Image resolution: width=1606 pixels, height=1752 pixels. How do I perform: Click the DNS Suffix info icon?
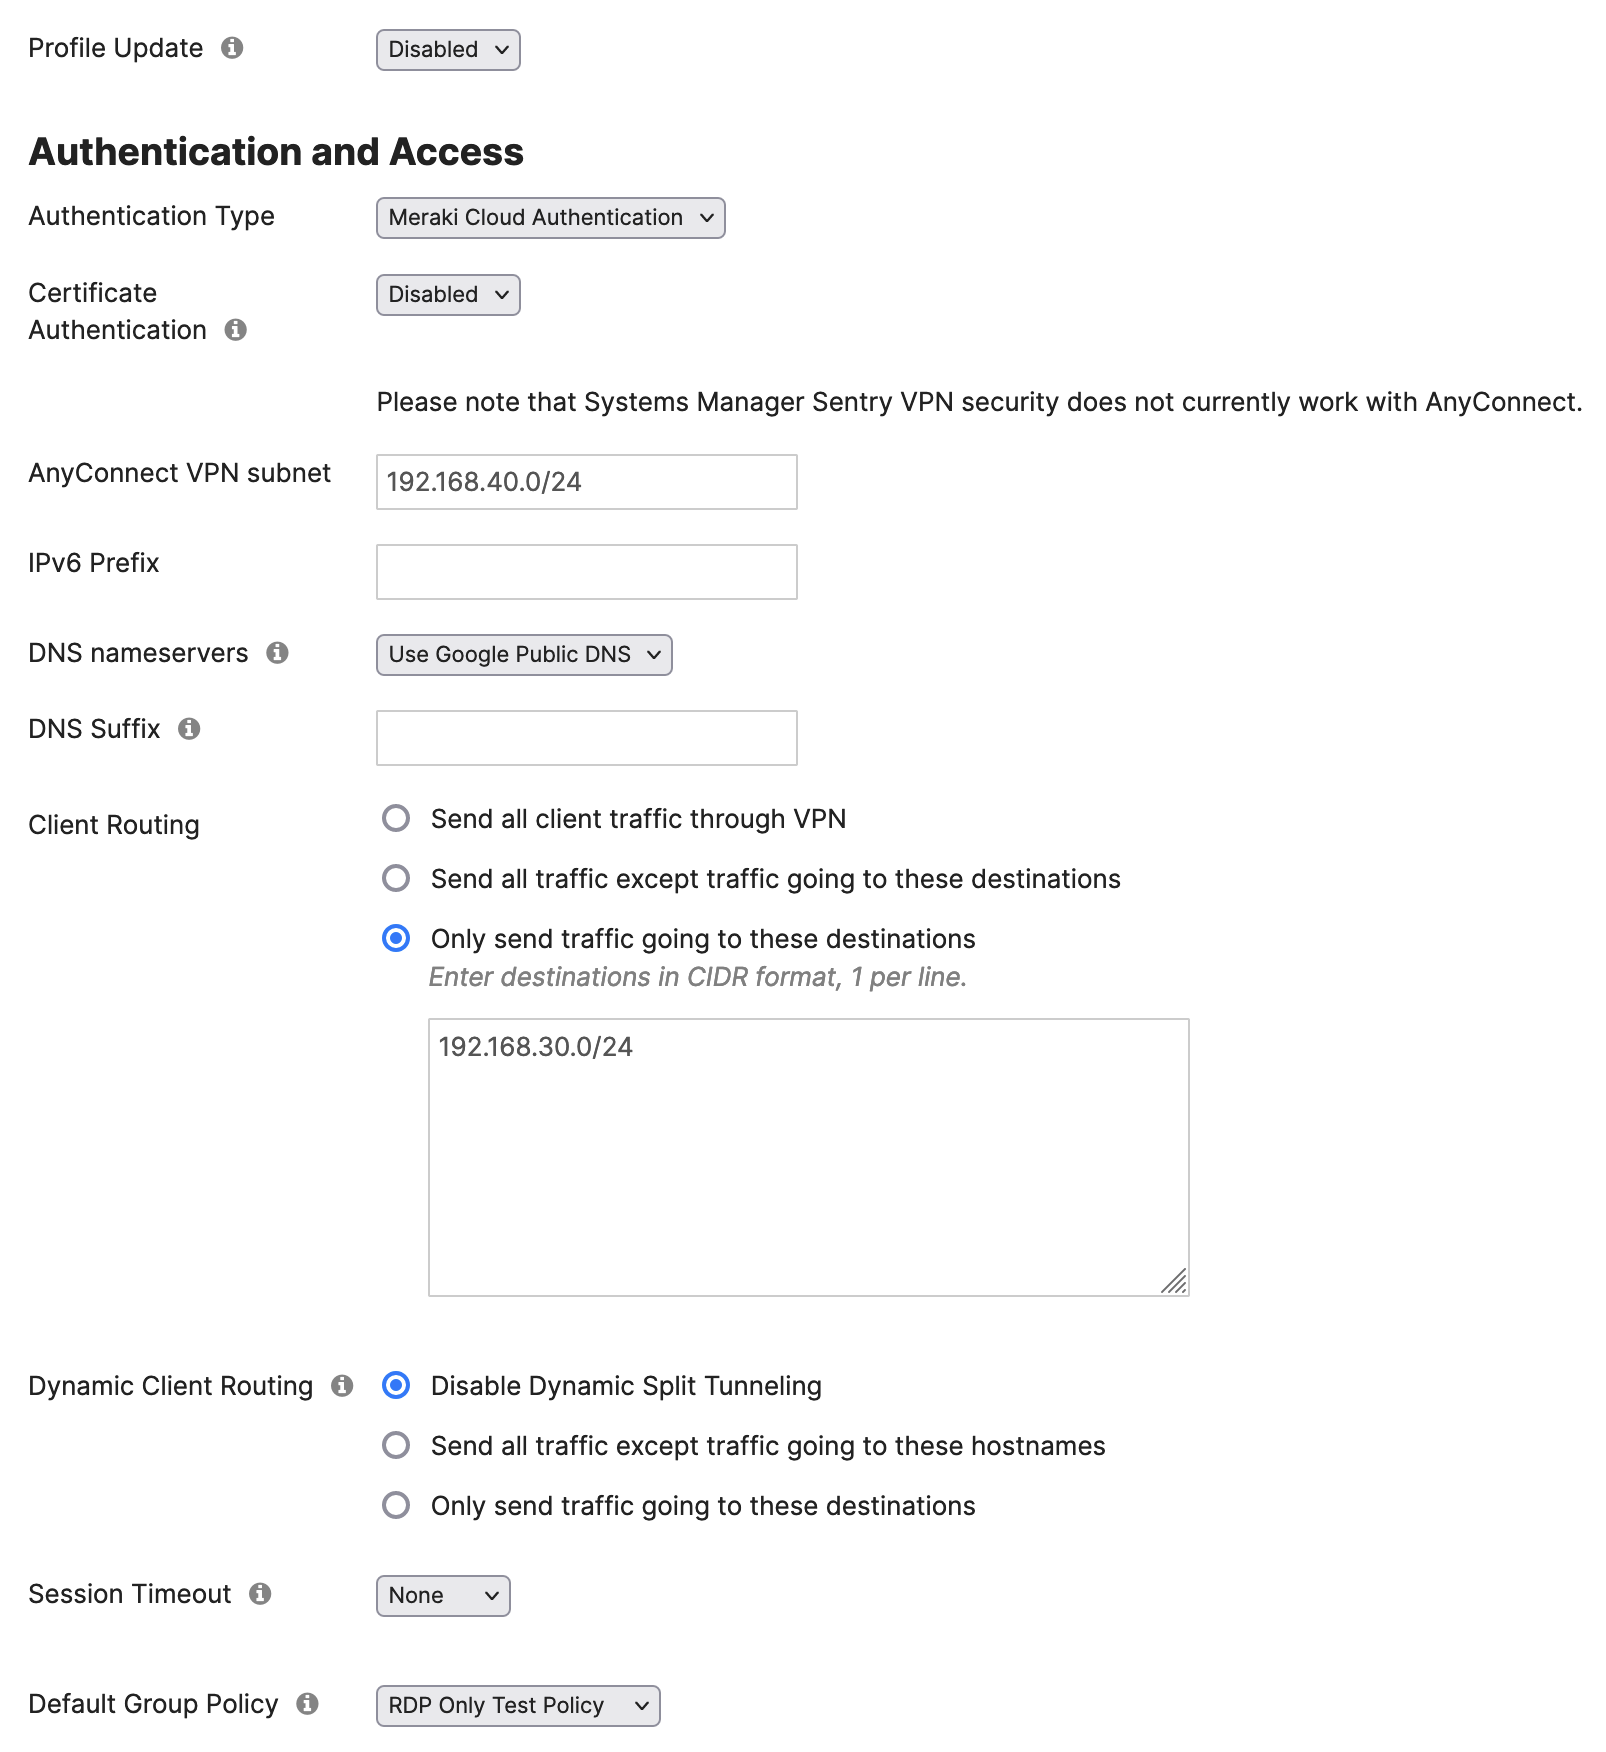tap(192, 728)
